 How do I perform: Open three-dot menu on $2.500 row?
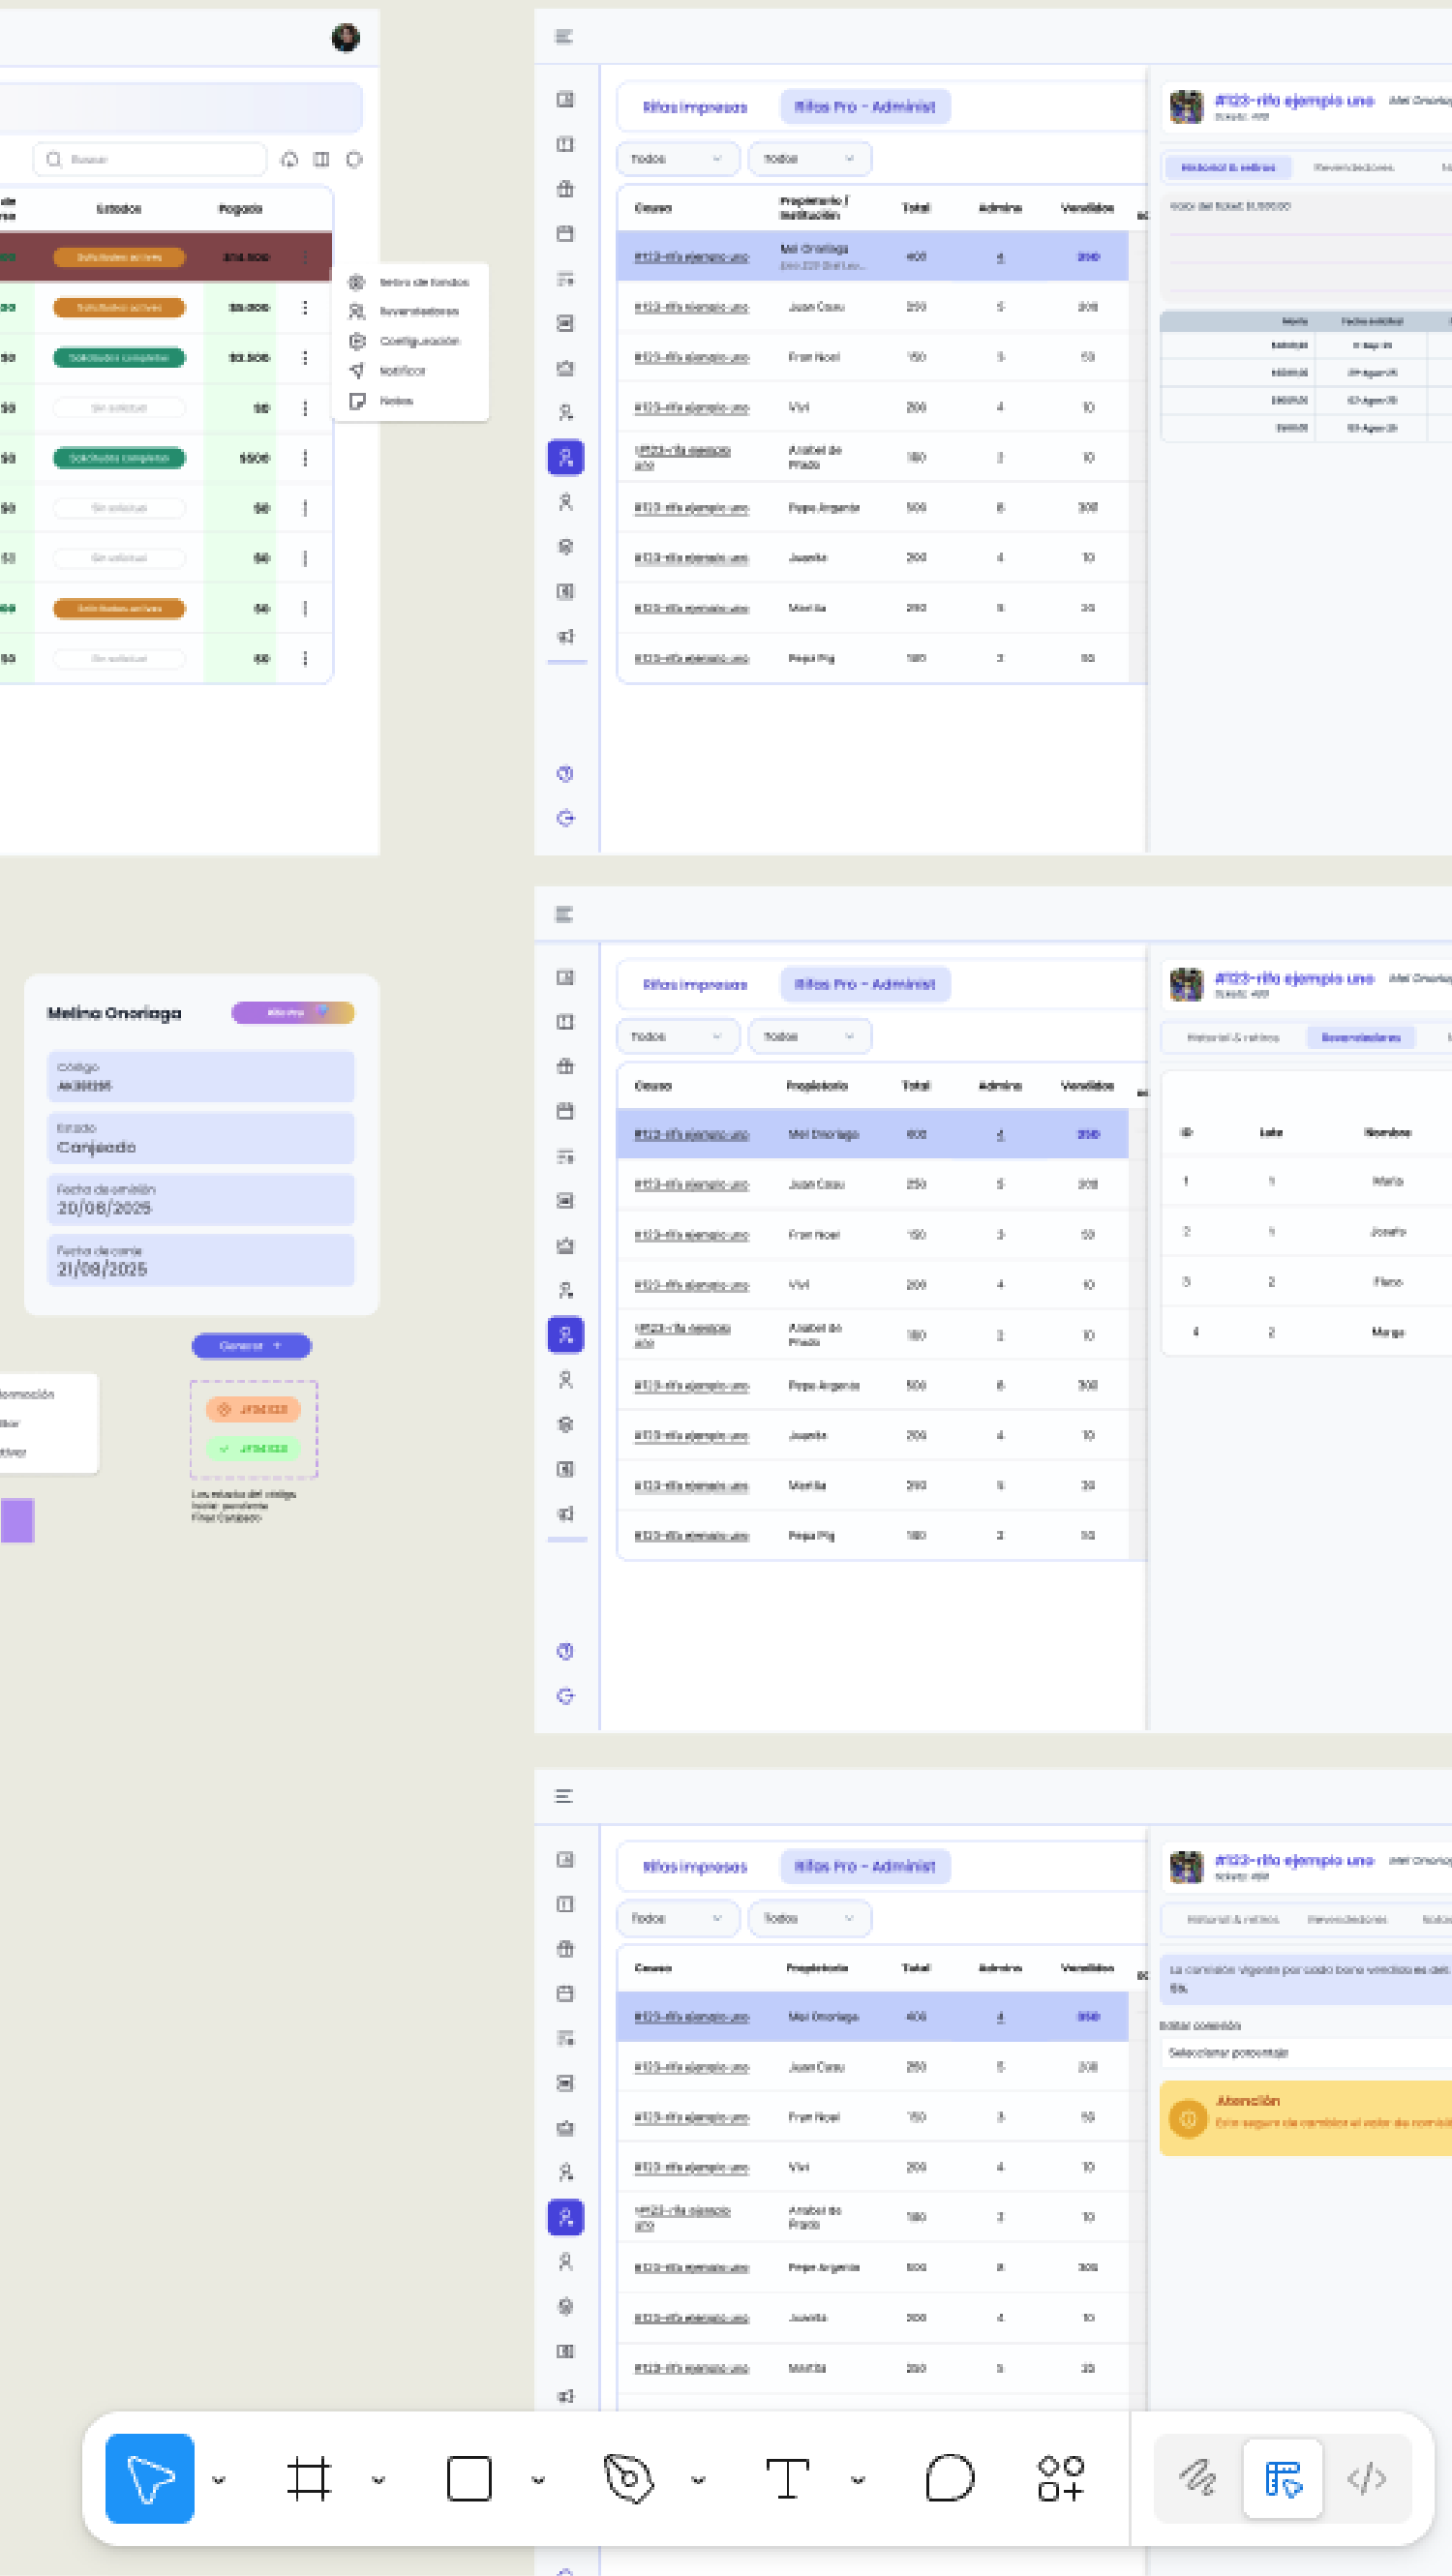point(305,357)
